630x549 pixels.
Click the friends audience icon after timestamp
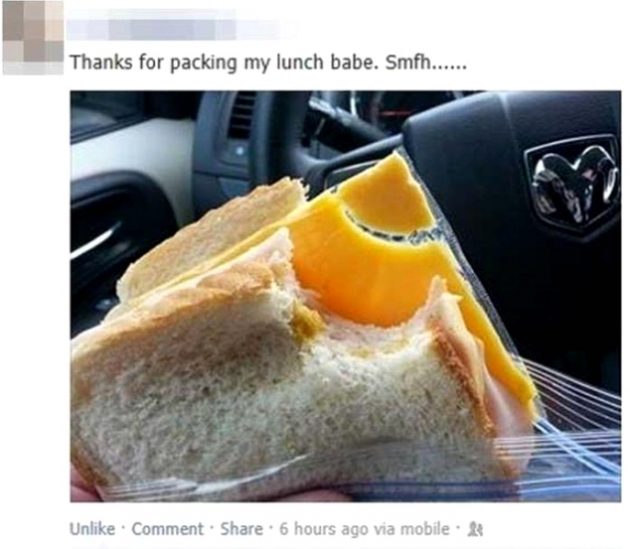475,530
